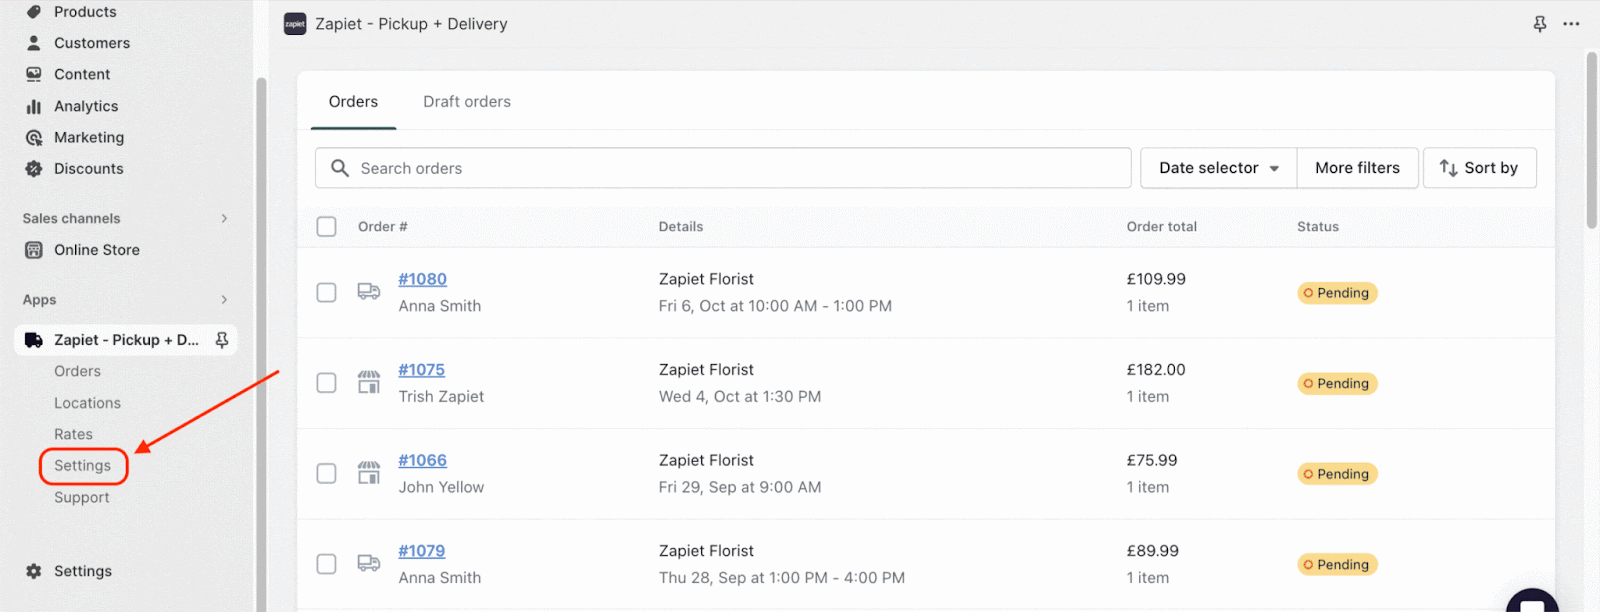
Task: Click into the Search orders field
Action: click(x=740, y=168)
